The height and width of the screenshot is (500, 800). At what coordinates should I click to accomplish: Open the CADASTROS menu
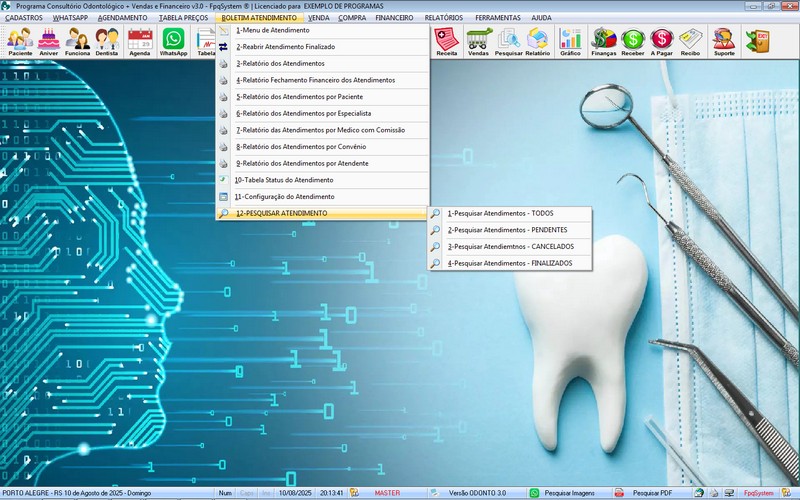[x=24, y=18]
